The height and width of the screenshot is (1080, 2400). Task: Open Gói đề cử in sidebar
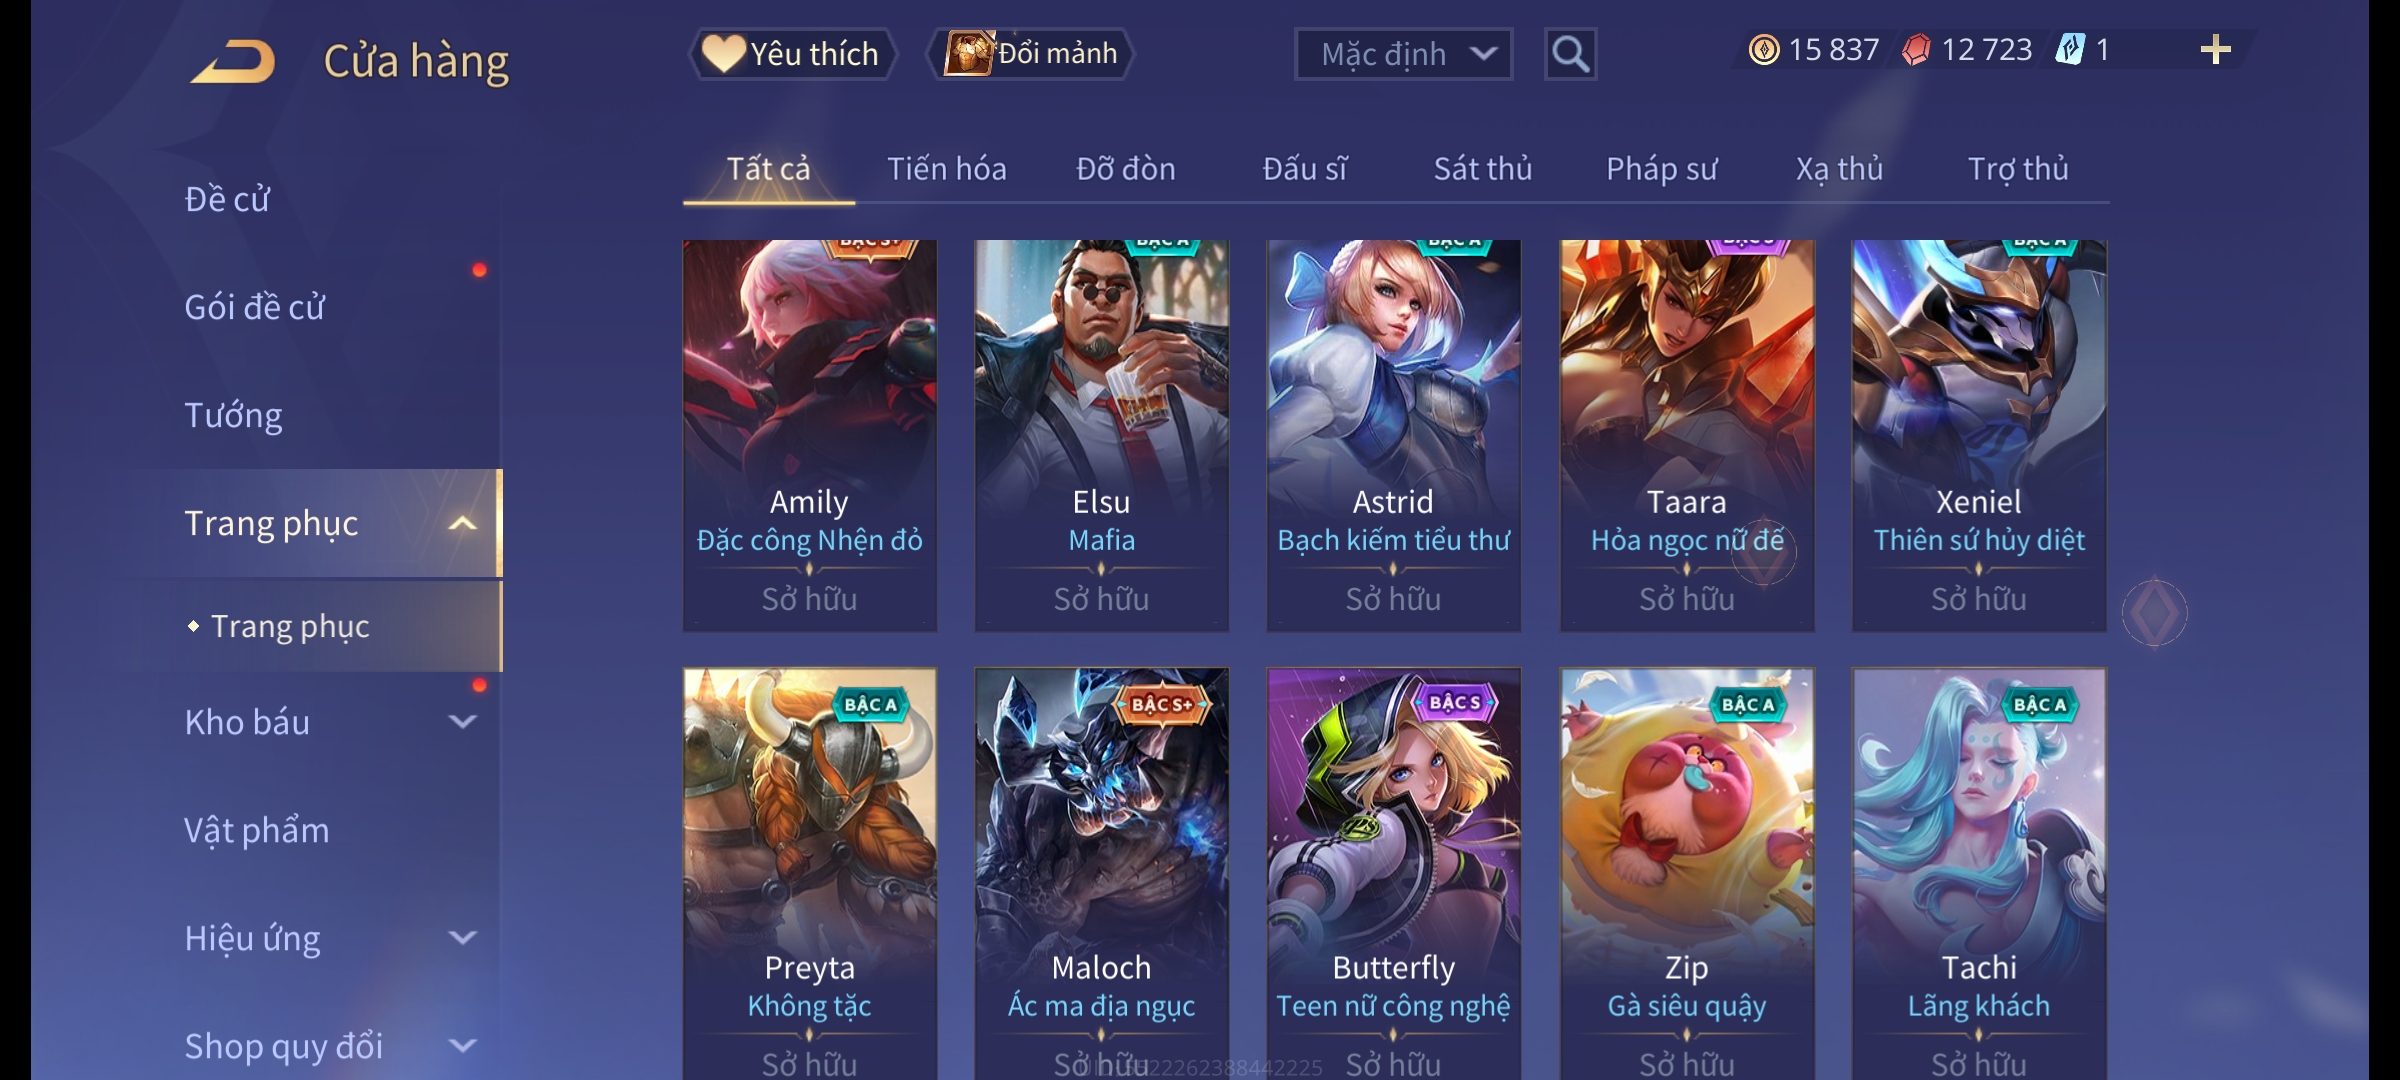(254, 307)
